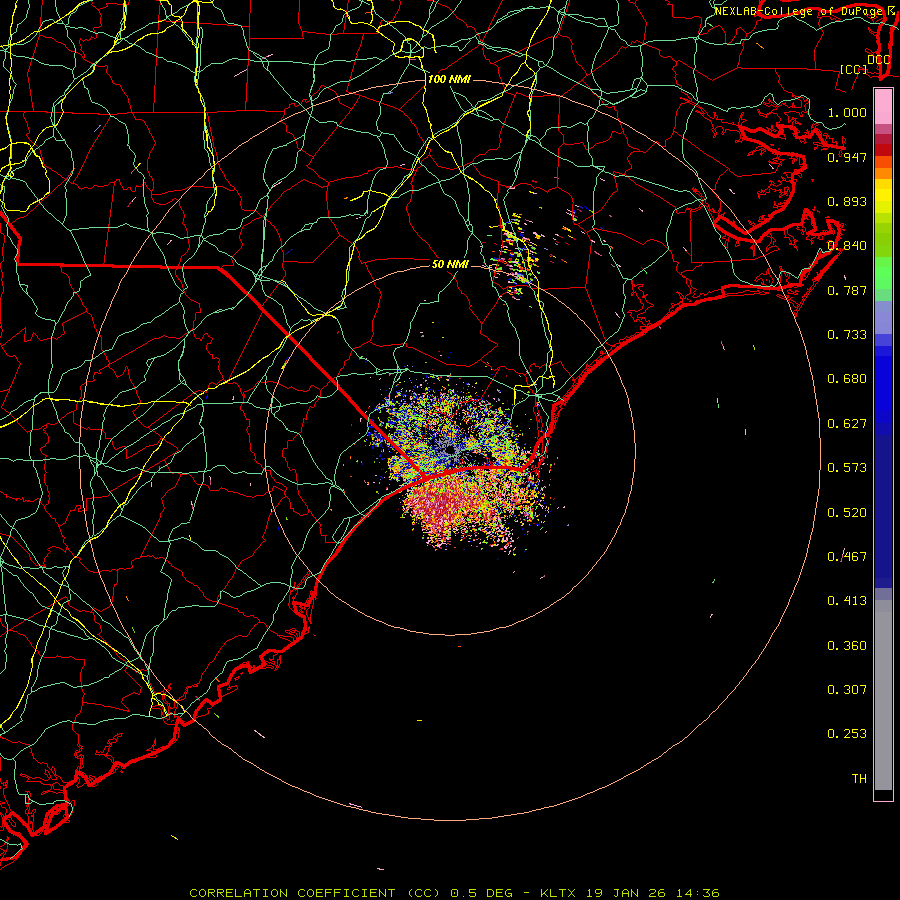Image resolution: width=900 pixels, height=900 pixels.
Task: Click the 0.840 color scale value
Action: pos(847,246)
